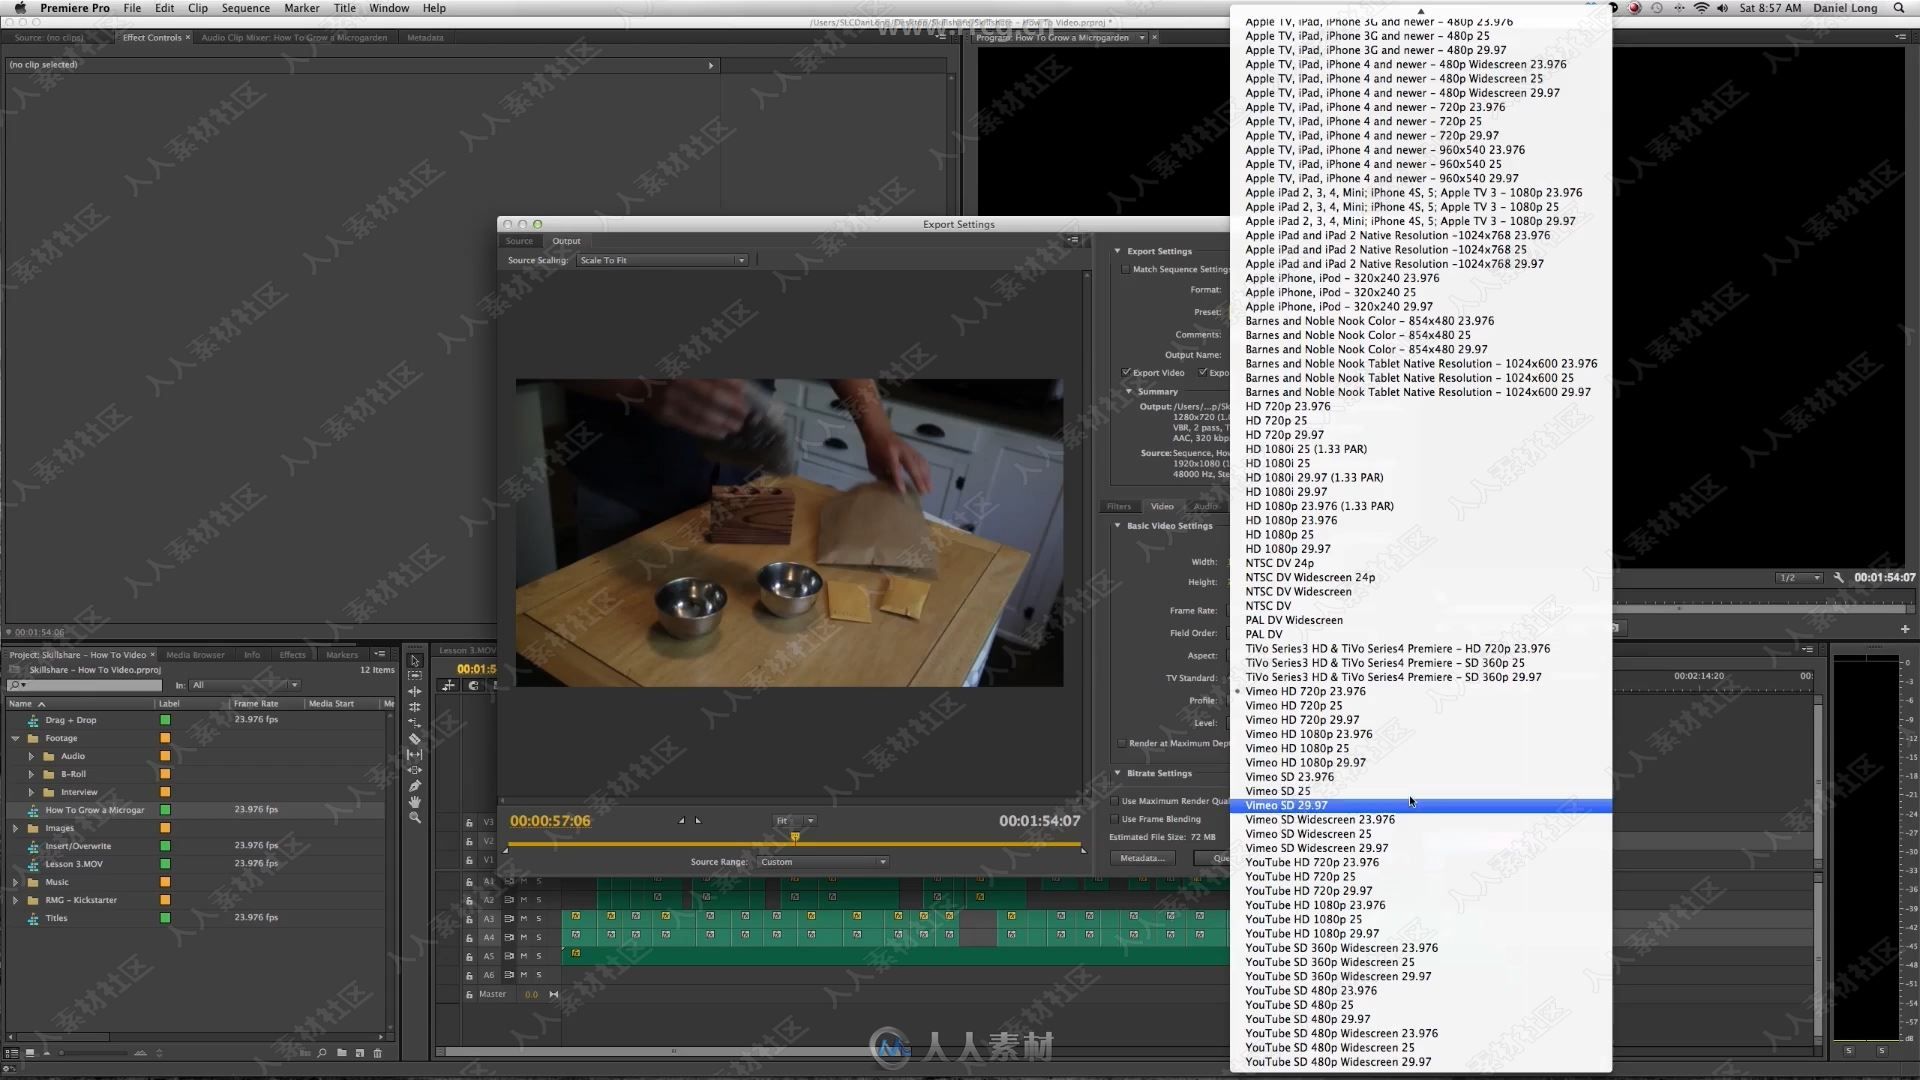Click the Wi-Fi status icon
The height and width of the screenshot is (1080, 1920).
[1701, 8]
